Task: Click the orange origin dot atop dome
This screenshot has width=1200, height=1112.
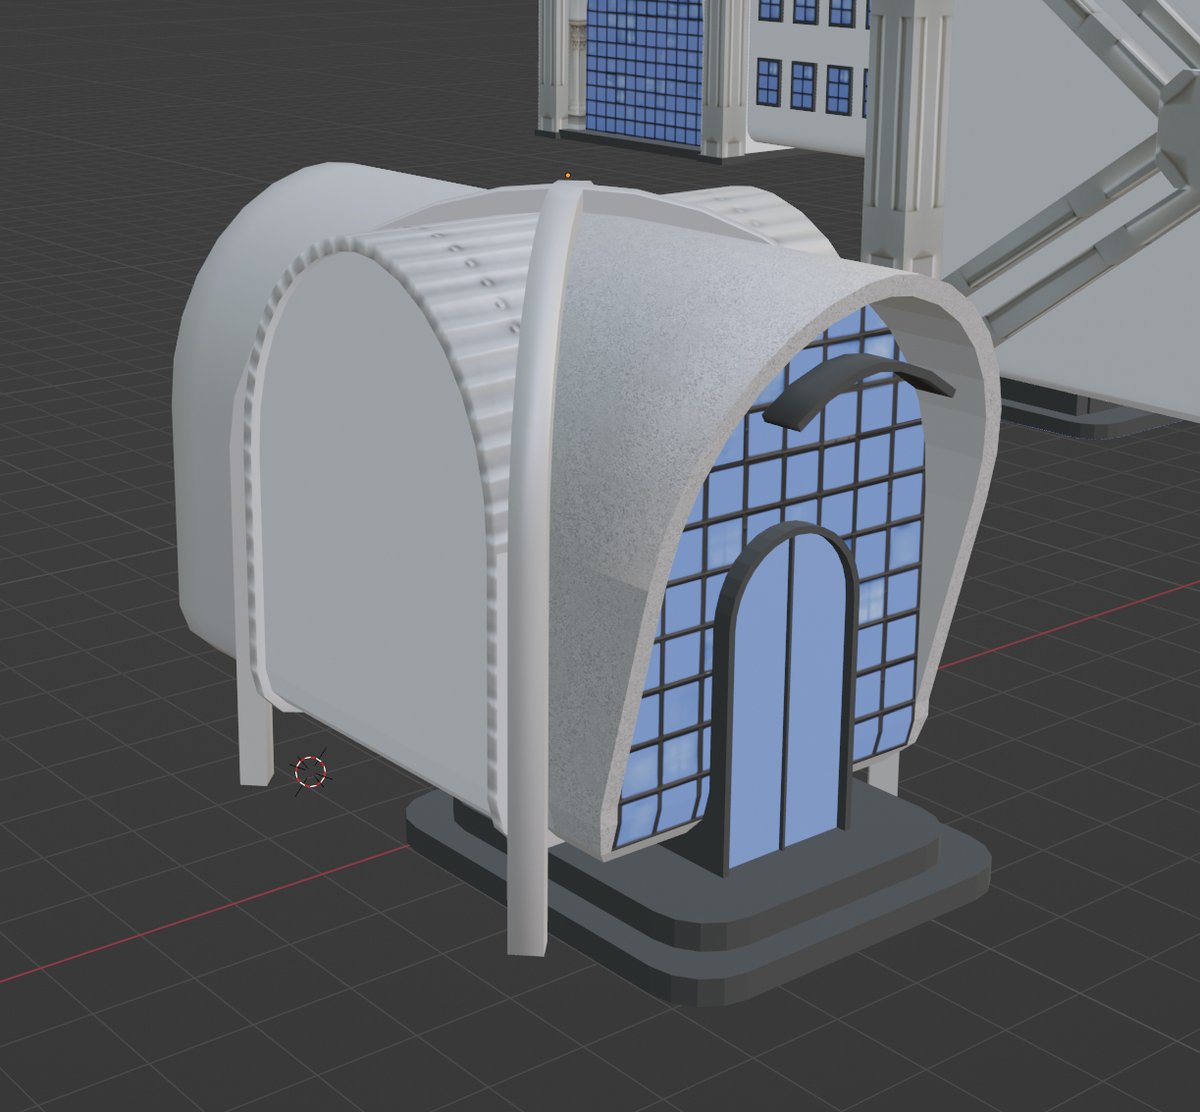Action: 567,175
